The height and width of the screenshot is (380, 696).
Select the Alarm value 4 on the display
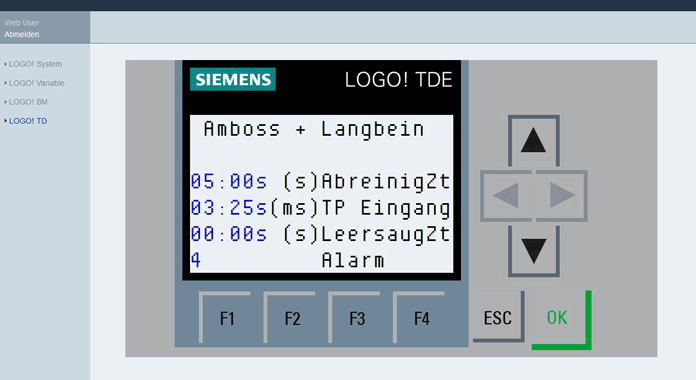[196, 260]
